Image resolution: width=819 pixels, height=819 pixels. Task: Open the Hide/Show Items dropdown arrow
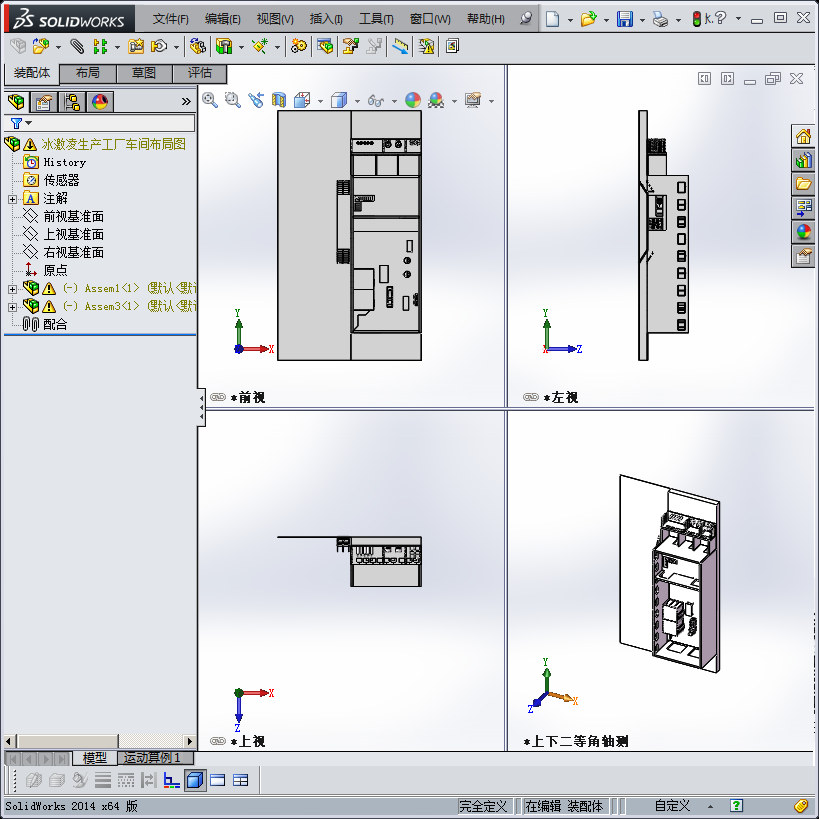coord(394,101)
